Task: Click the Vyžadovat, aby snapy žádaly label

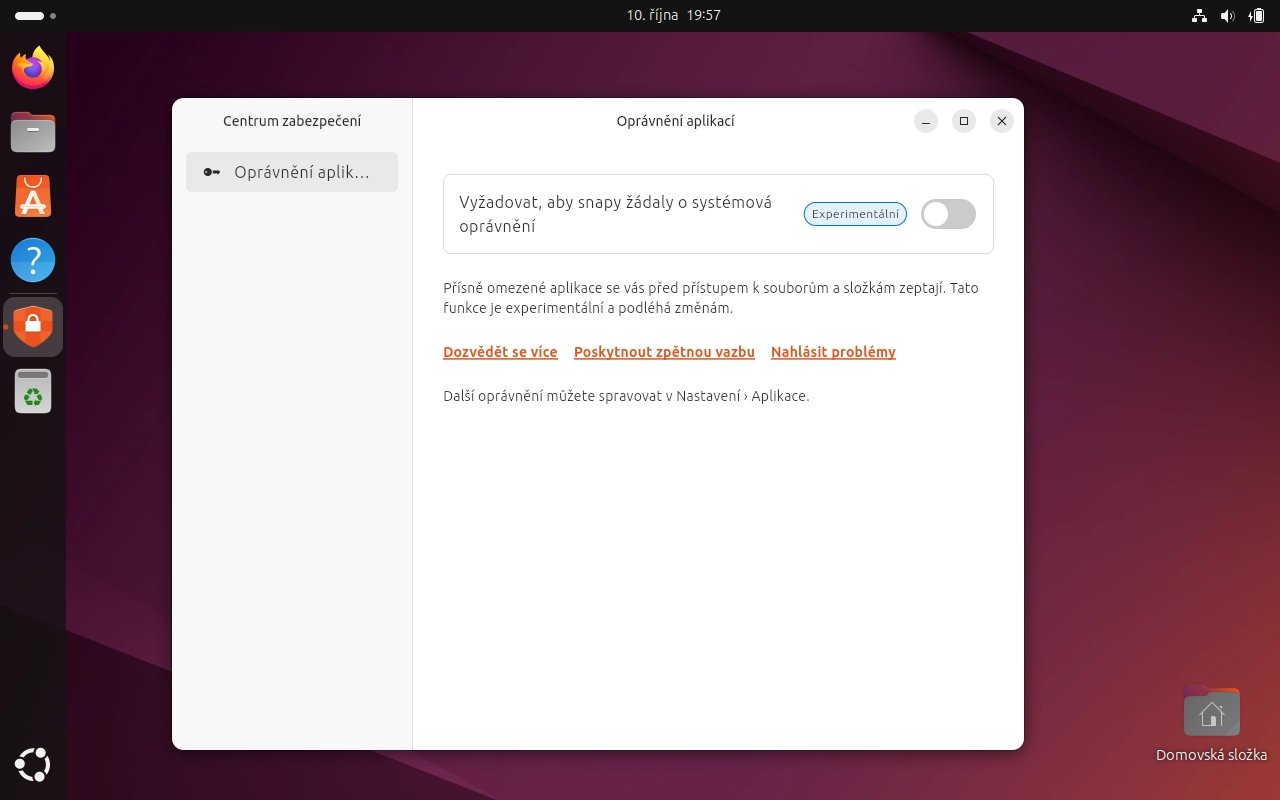Action: click(x=616, y=214)
